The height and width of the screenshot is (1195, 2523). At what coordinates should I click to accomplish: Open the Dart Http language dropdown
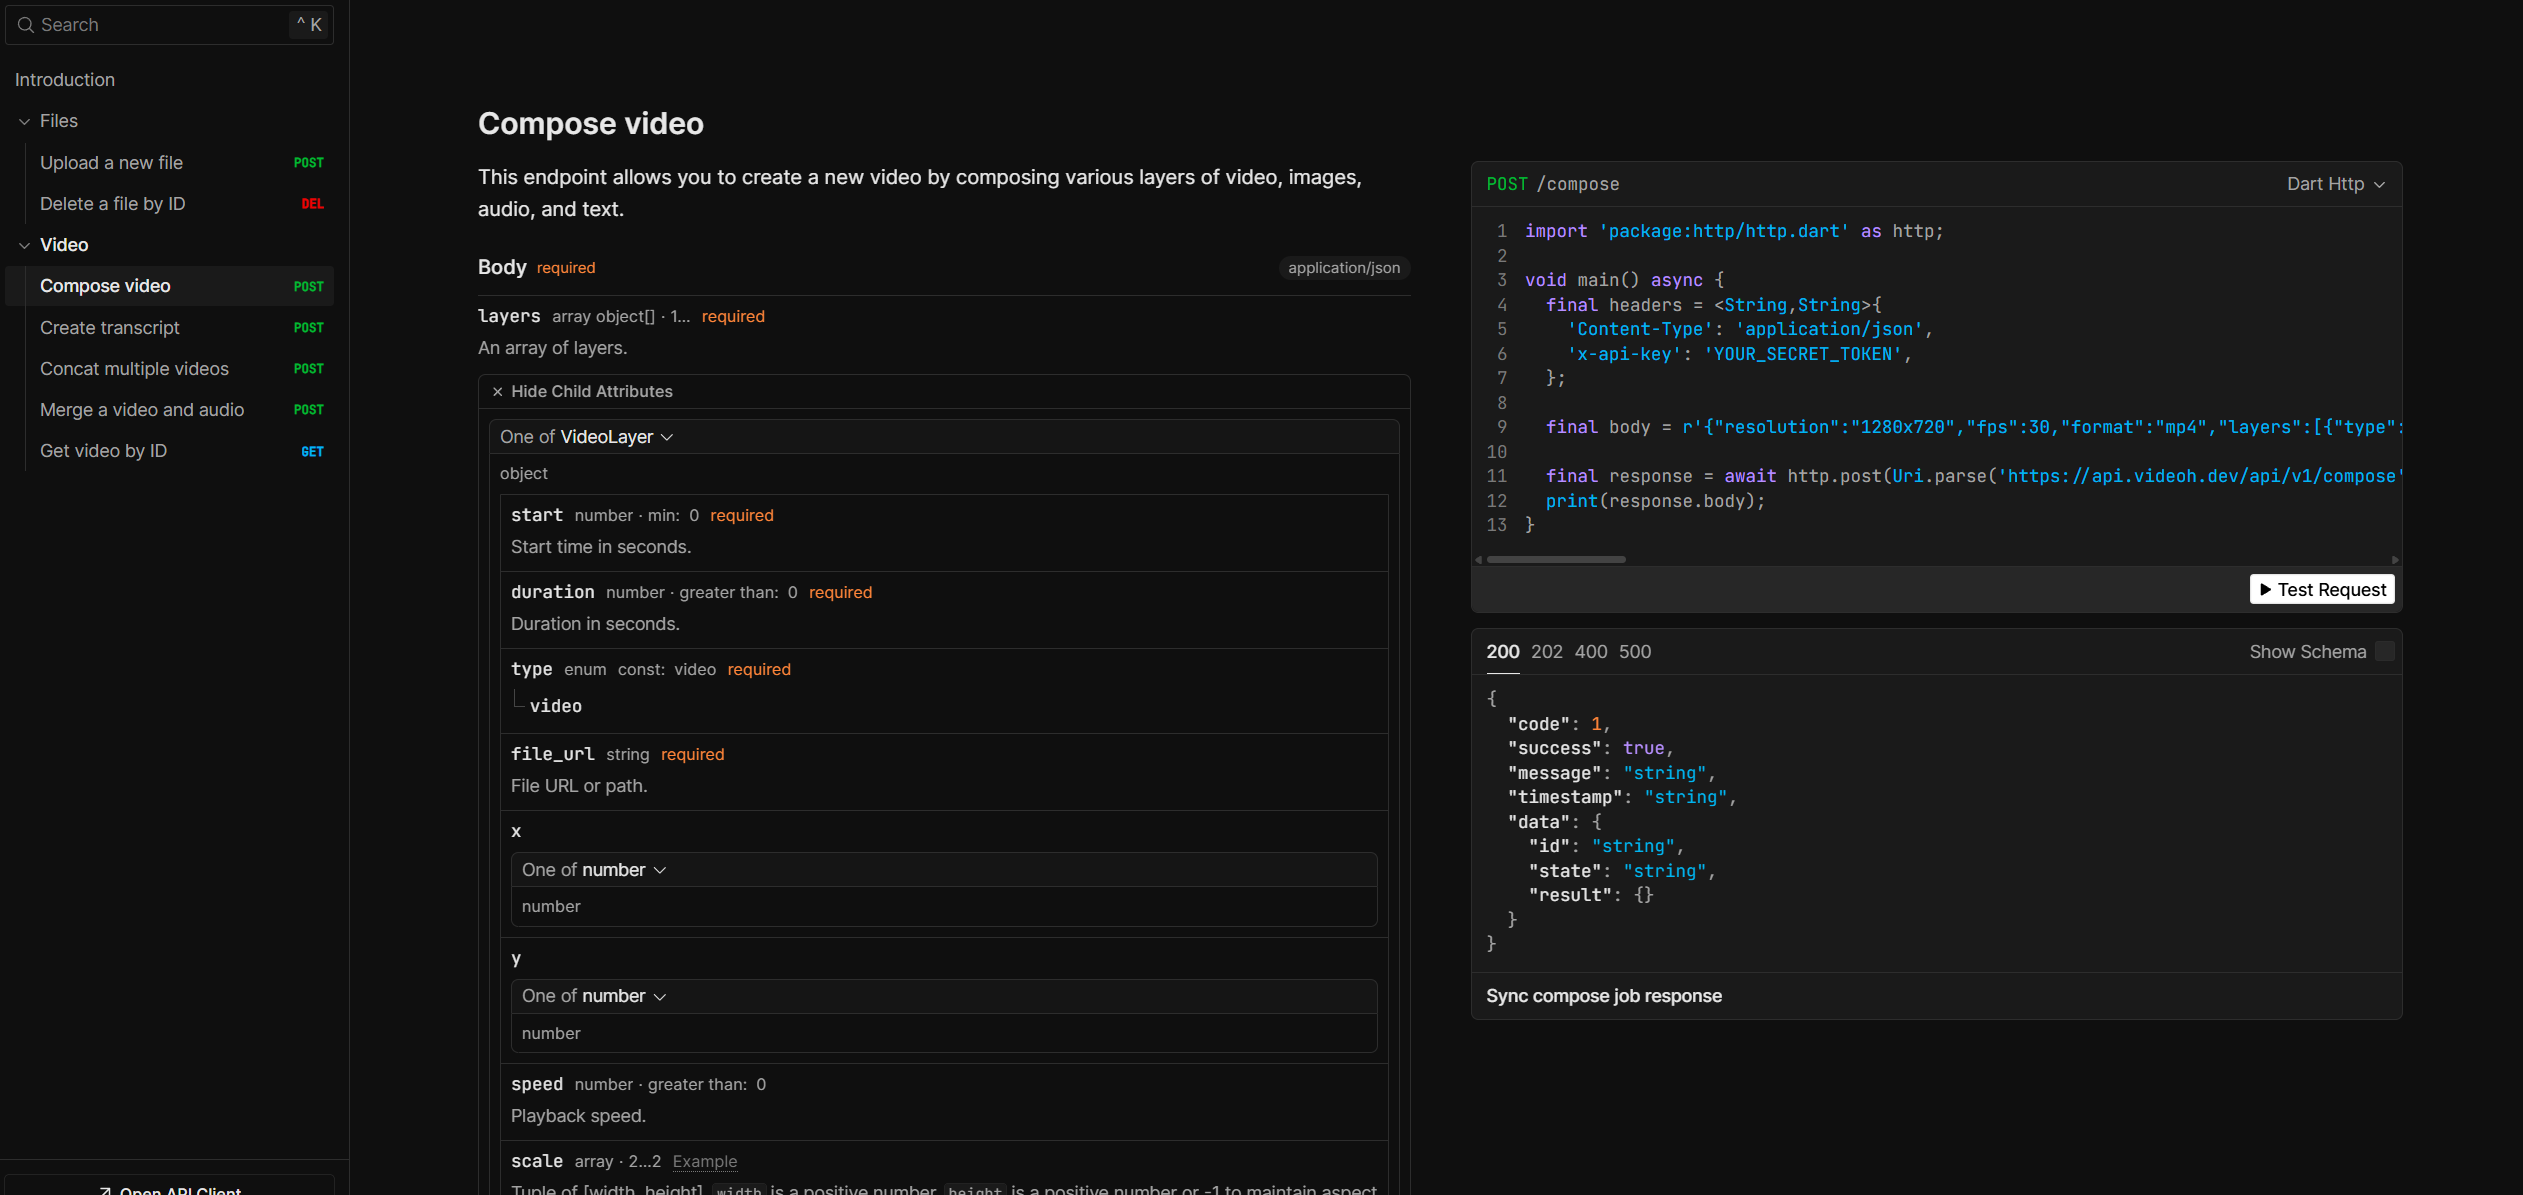click(x=2334, y=183)
